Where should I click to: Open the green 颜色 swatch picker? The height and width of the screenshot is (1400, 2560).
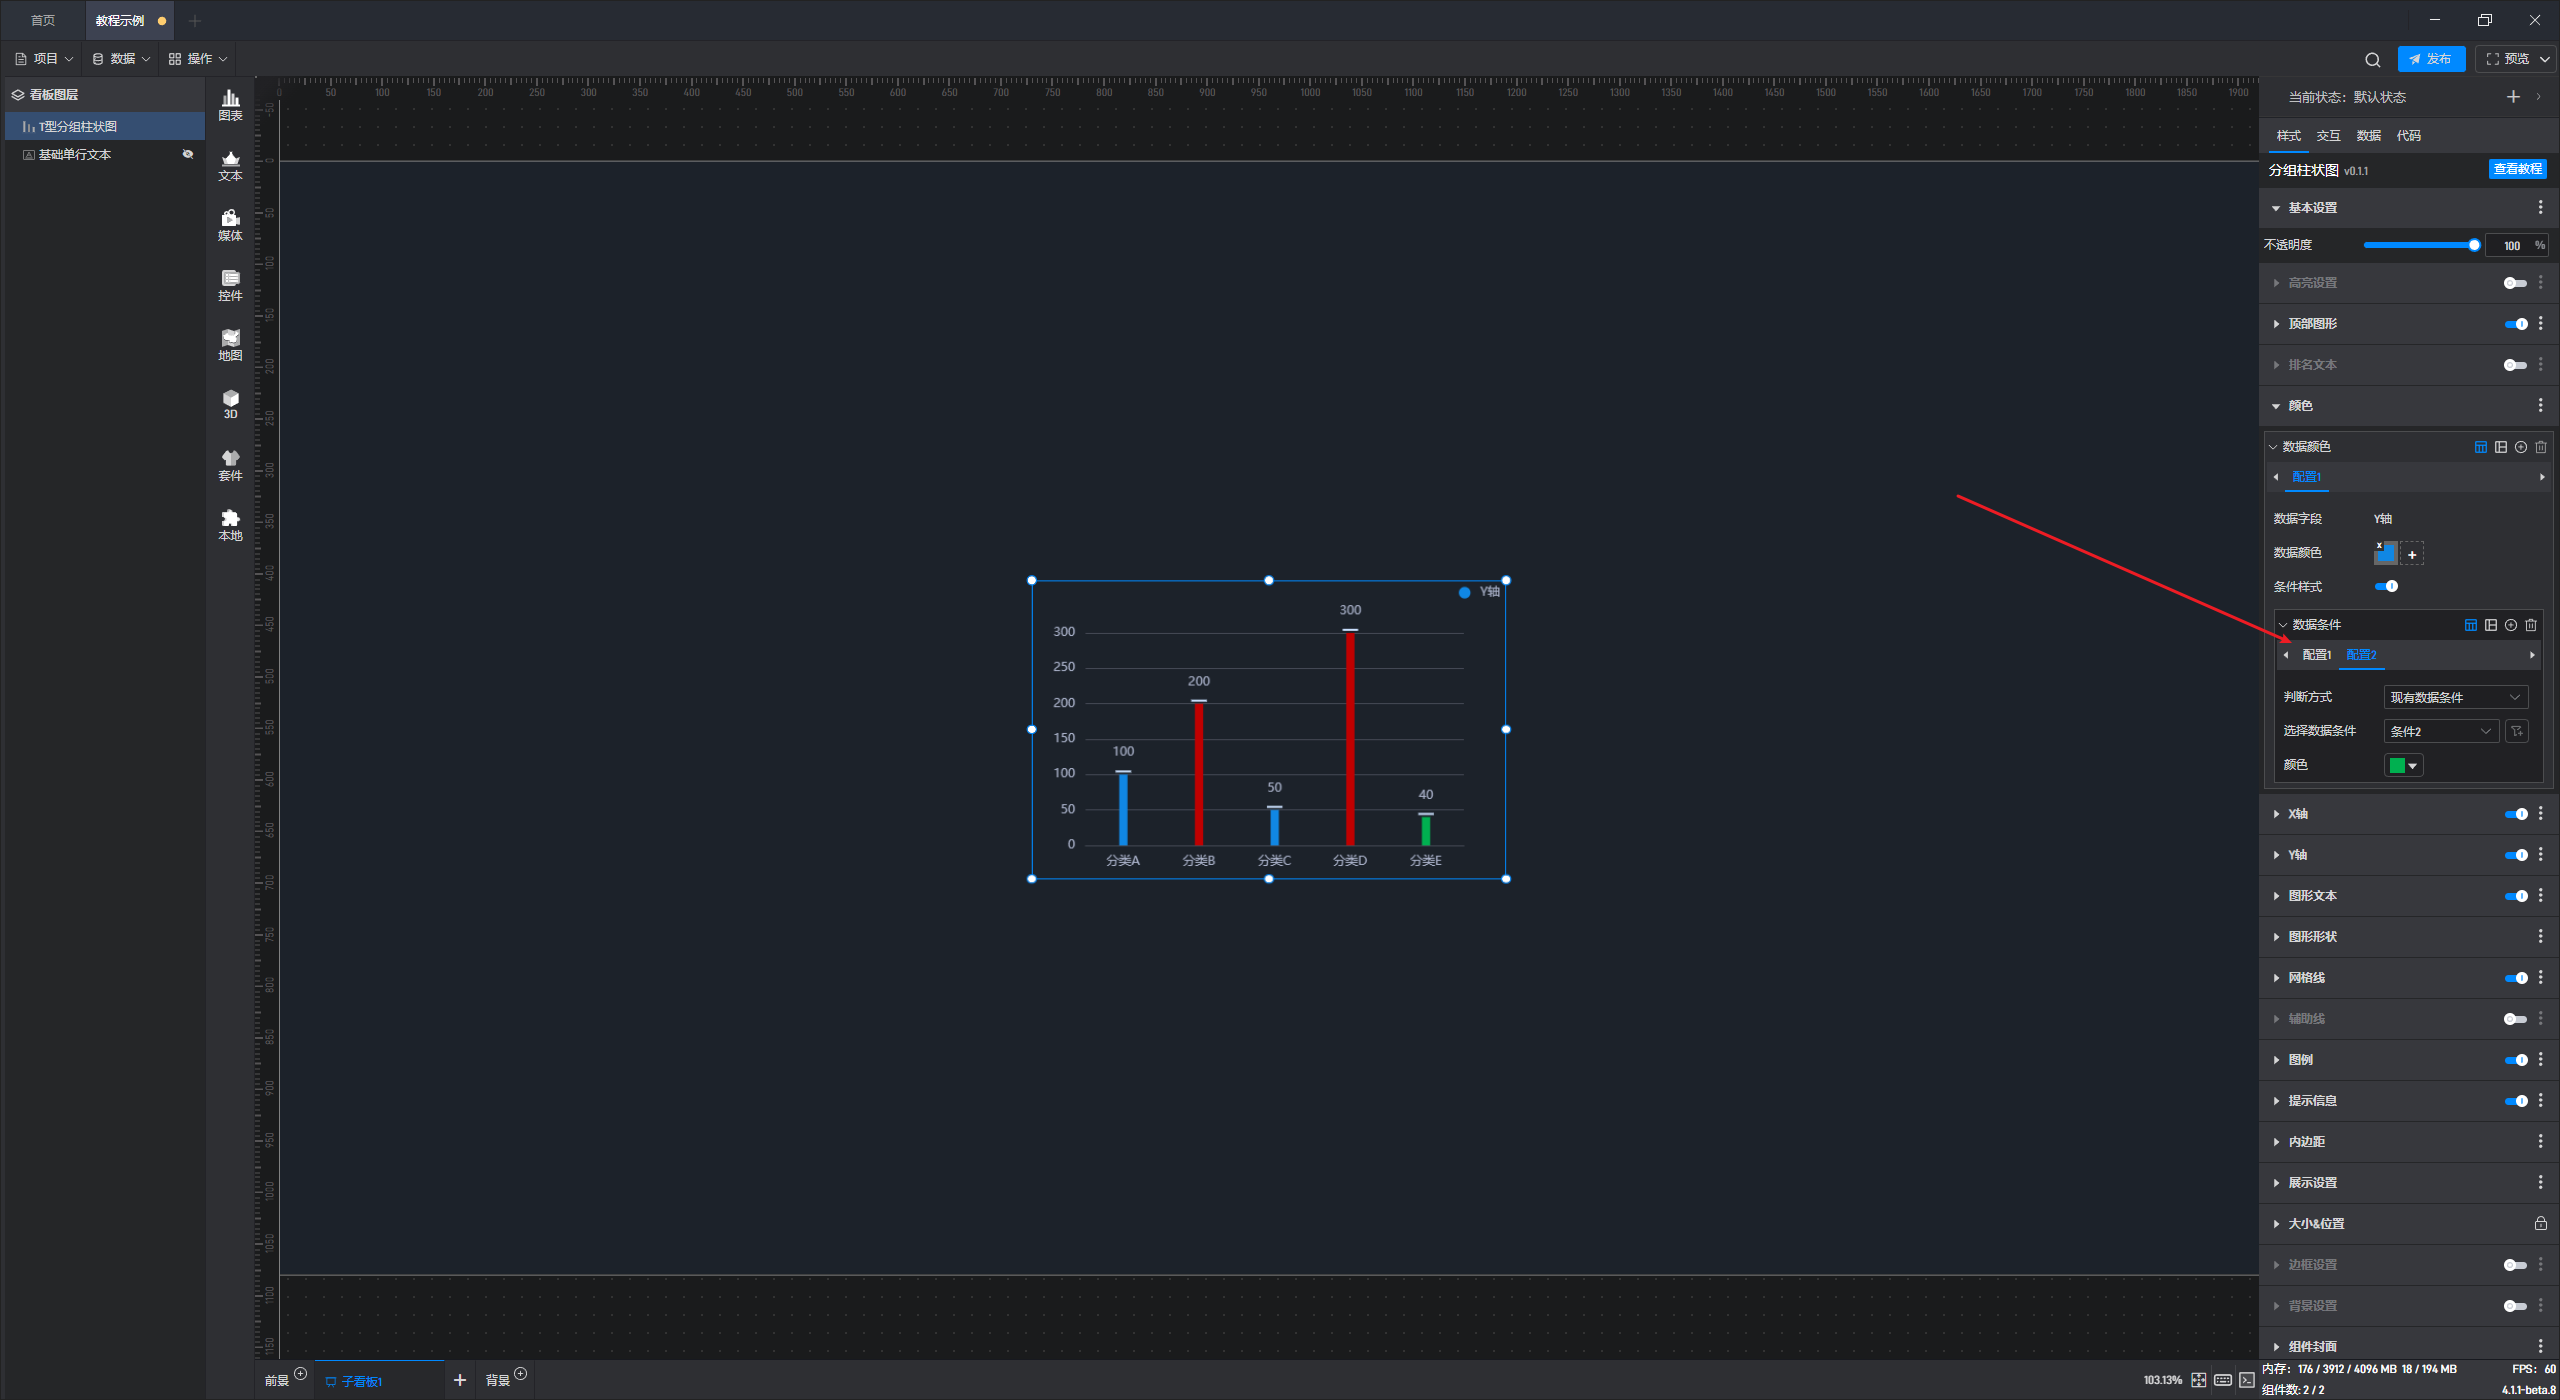(x=2403, y=766)
